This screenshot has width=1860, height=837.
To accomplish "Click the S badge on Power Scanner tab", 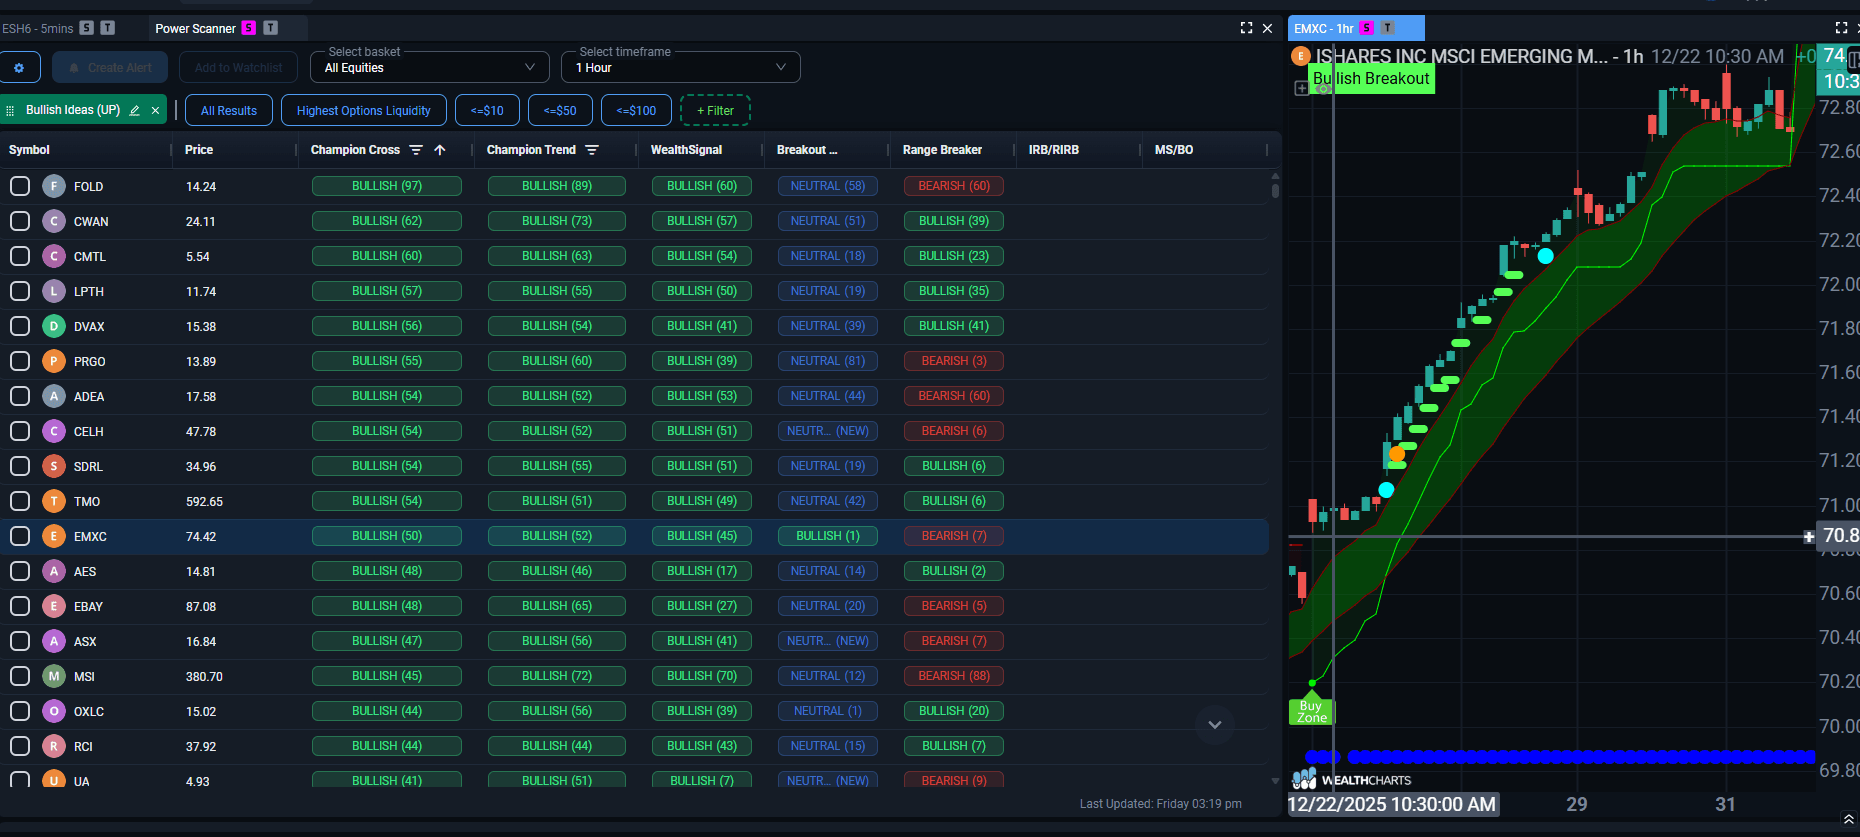I will 249,28.
